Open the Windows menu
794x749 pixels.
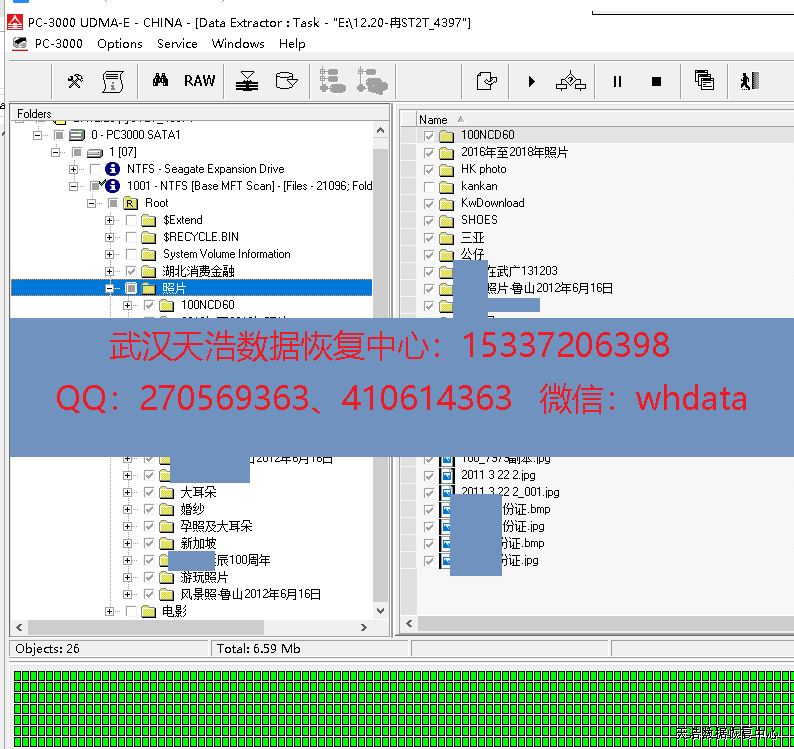point(238,44)
